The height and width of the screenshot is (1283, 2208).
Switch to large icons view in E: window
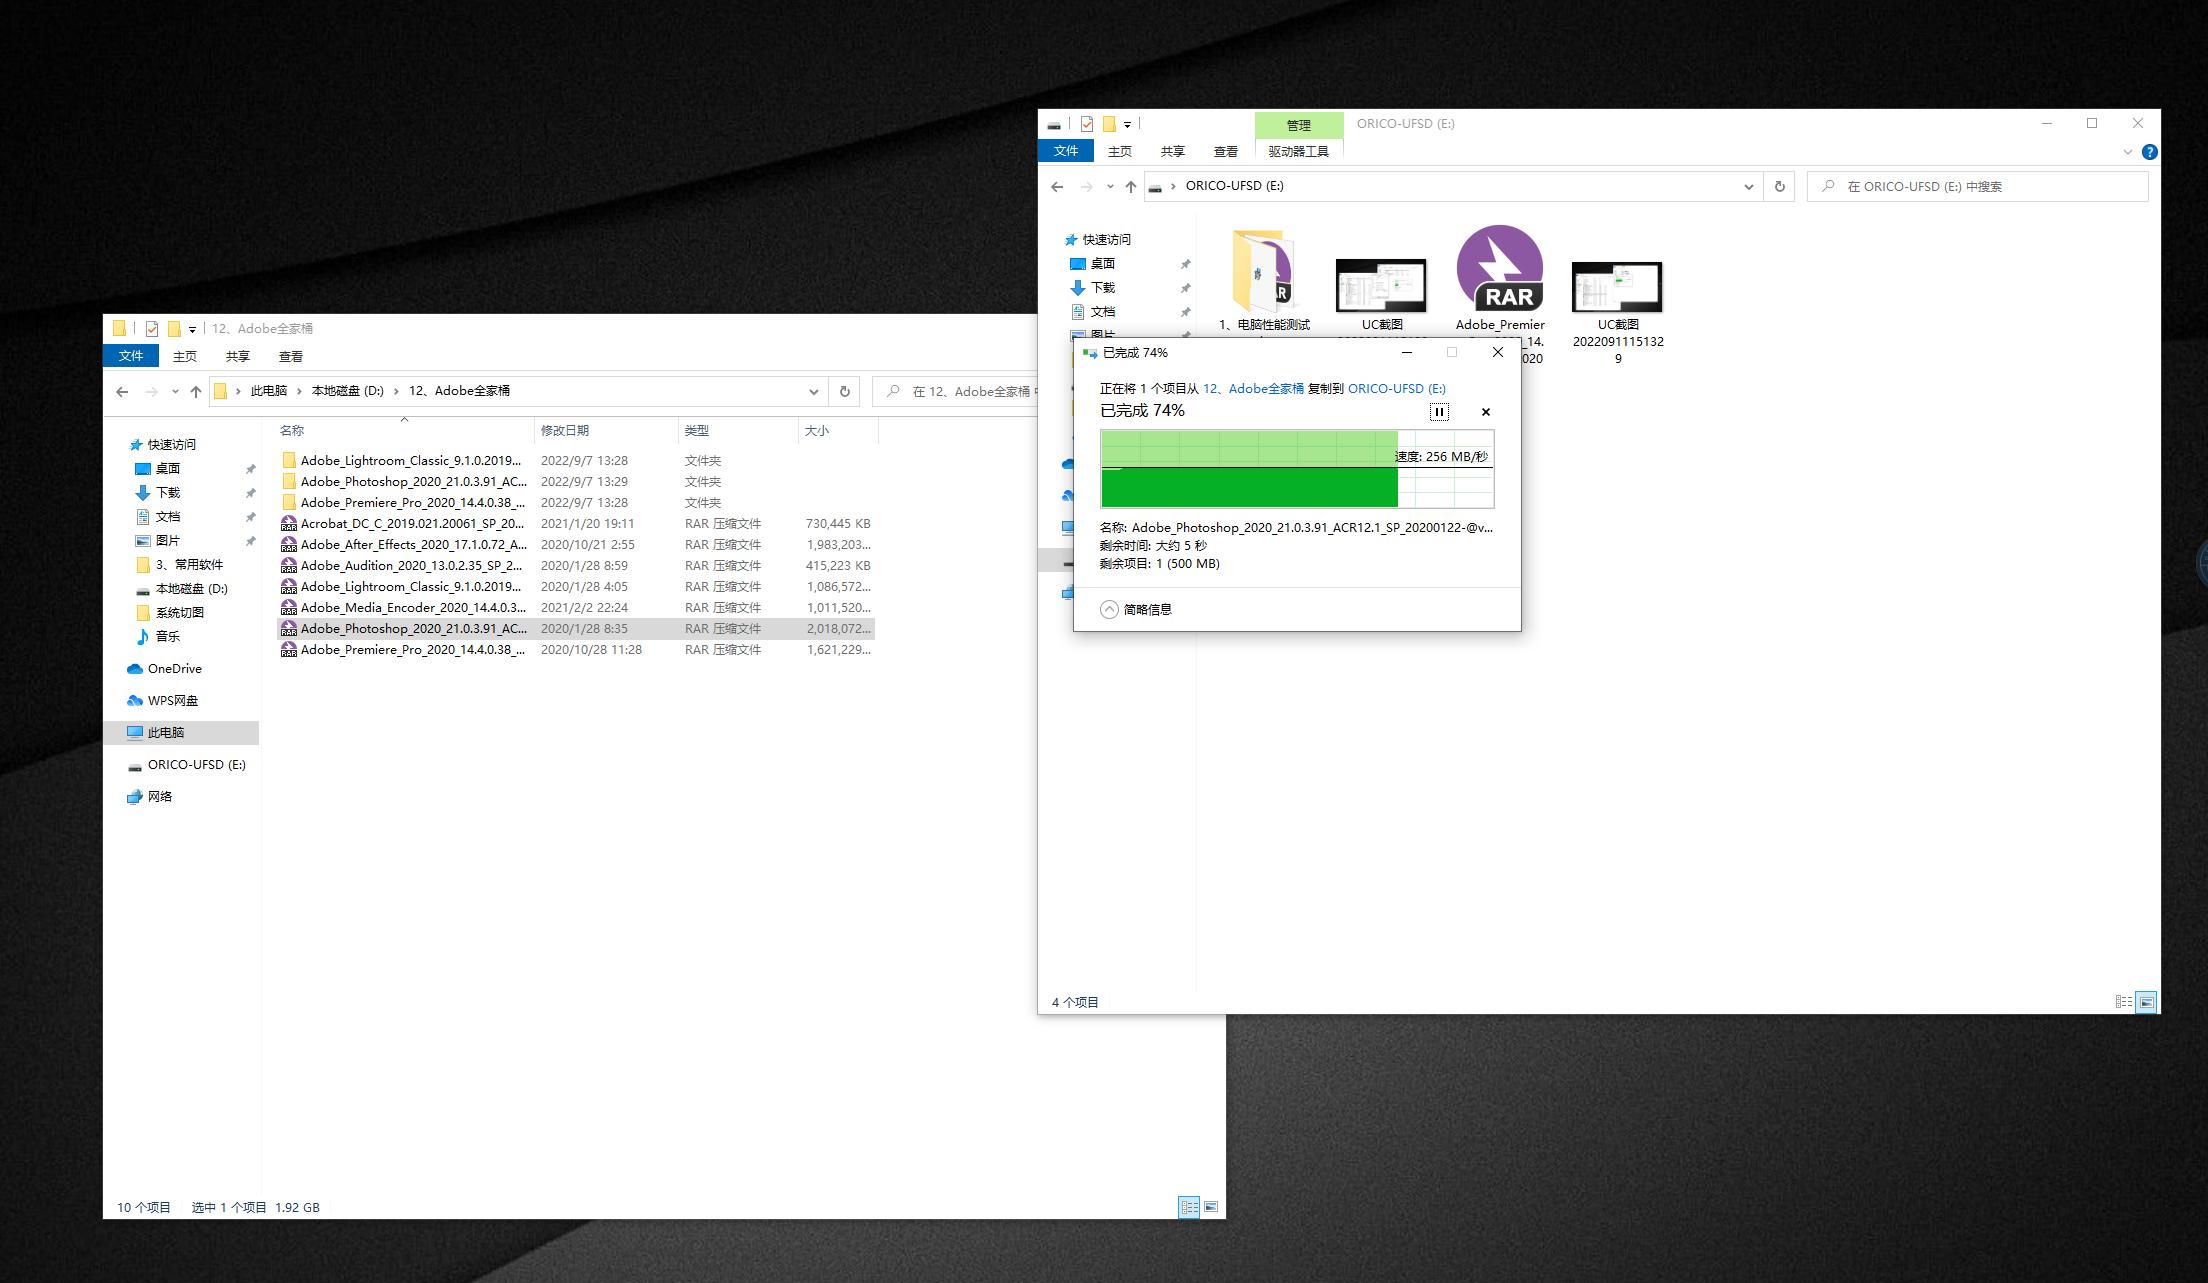pos(2146,1001)
